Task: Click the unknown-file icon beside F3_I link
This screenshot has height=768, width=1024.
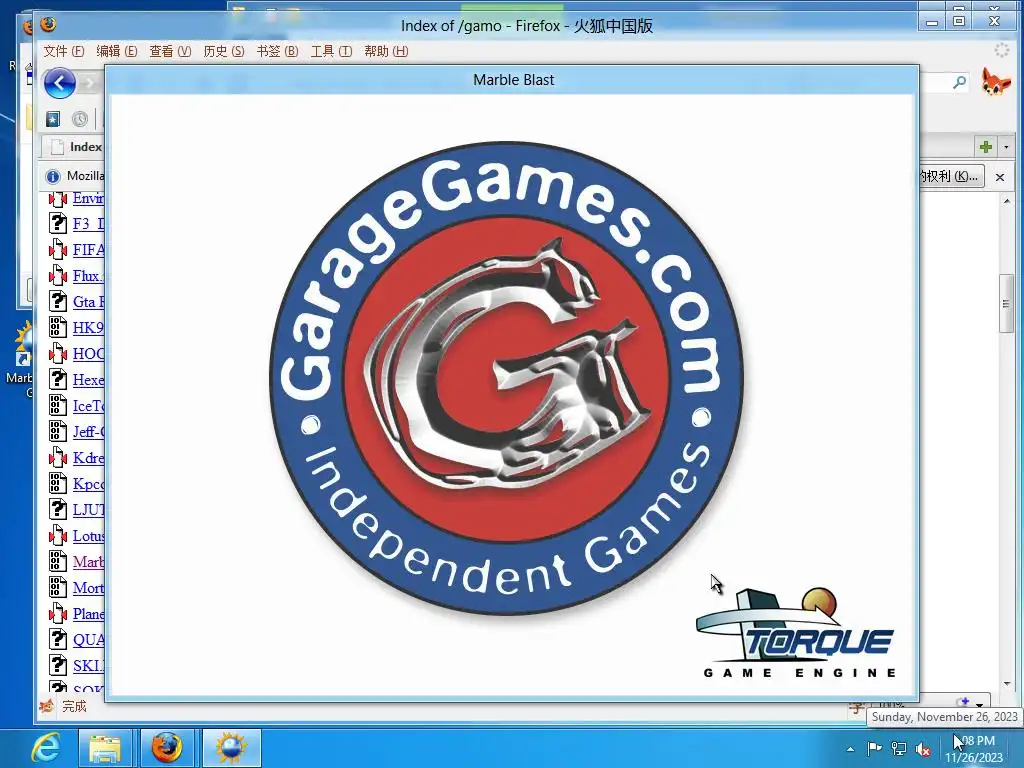Action: pos(57,223)
